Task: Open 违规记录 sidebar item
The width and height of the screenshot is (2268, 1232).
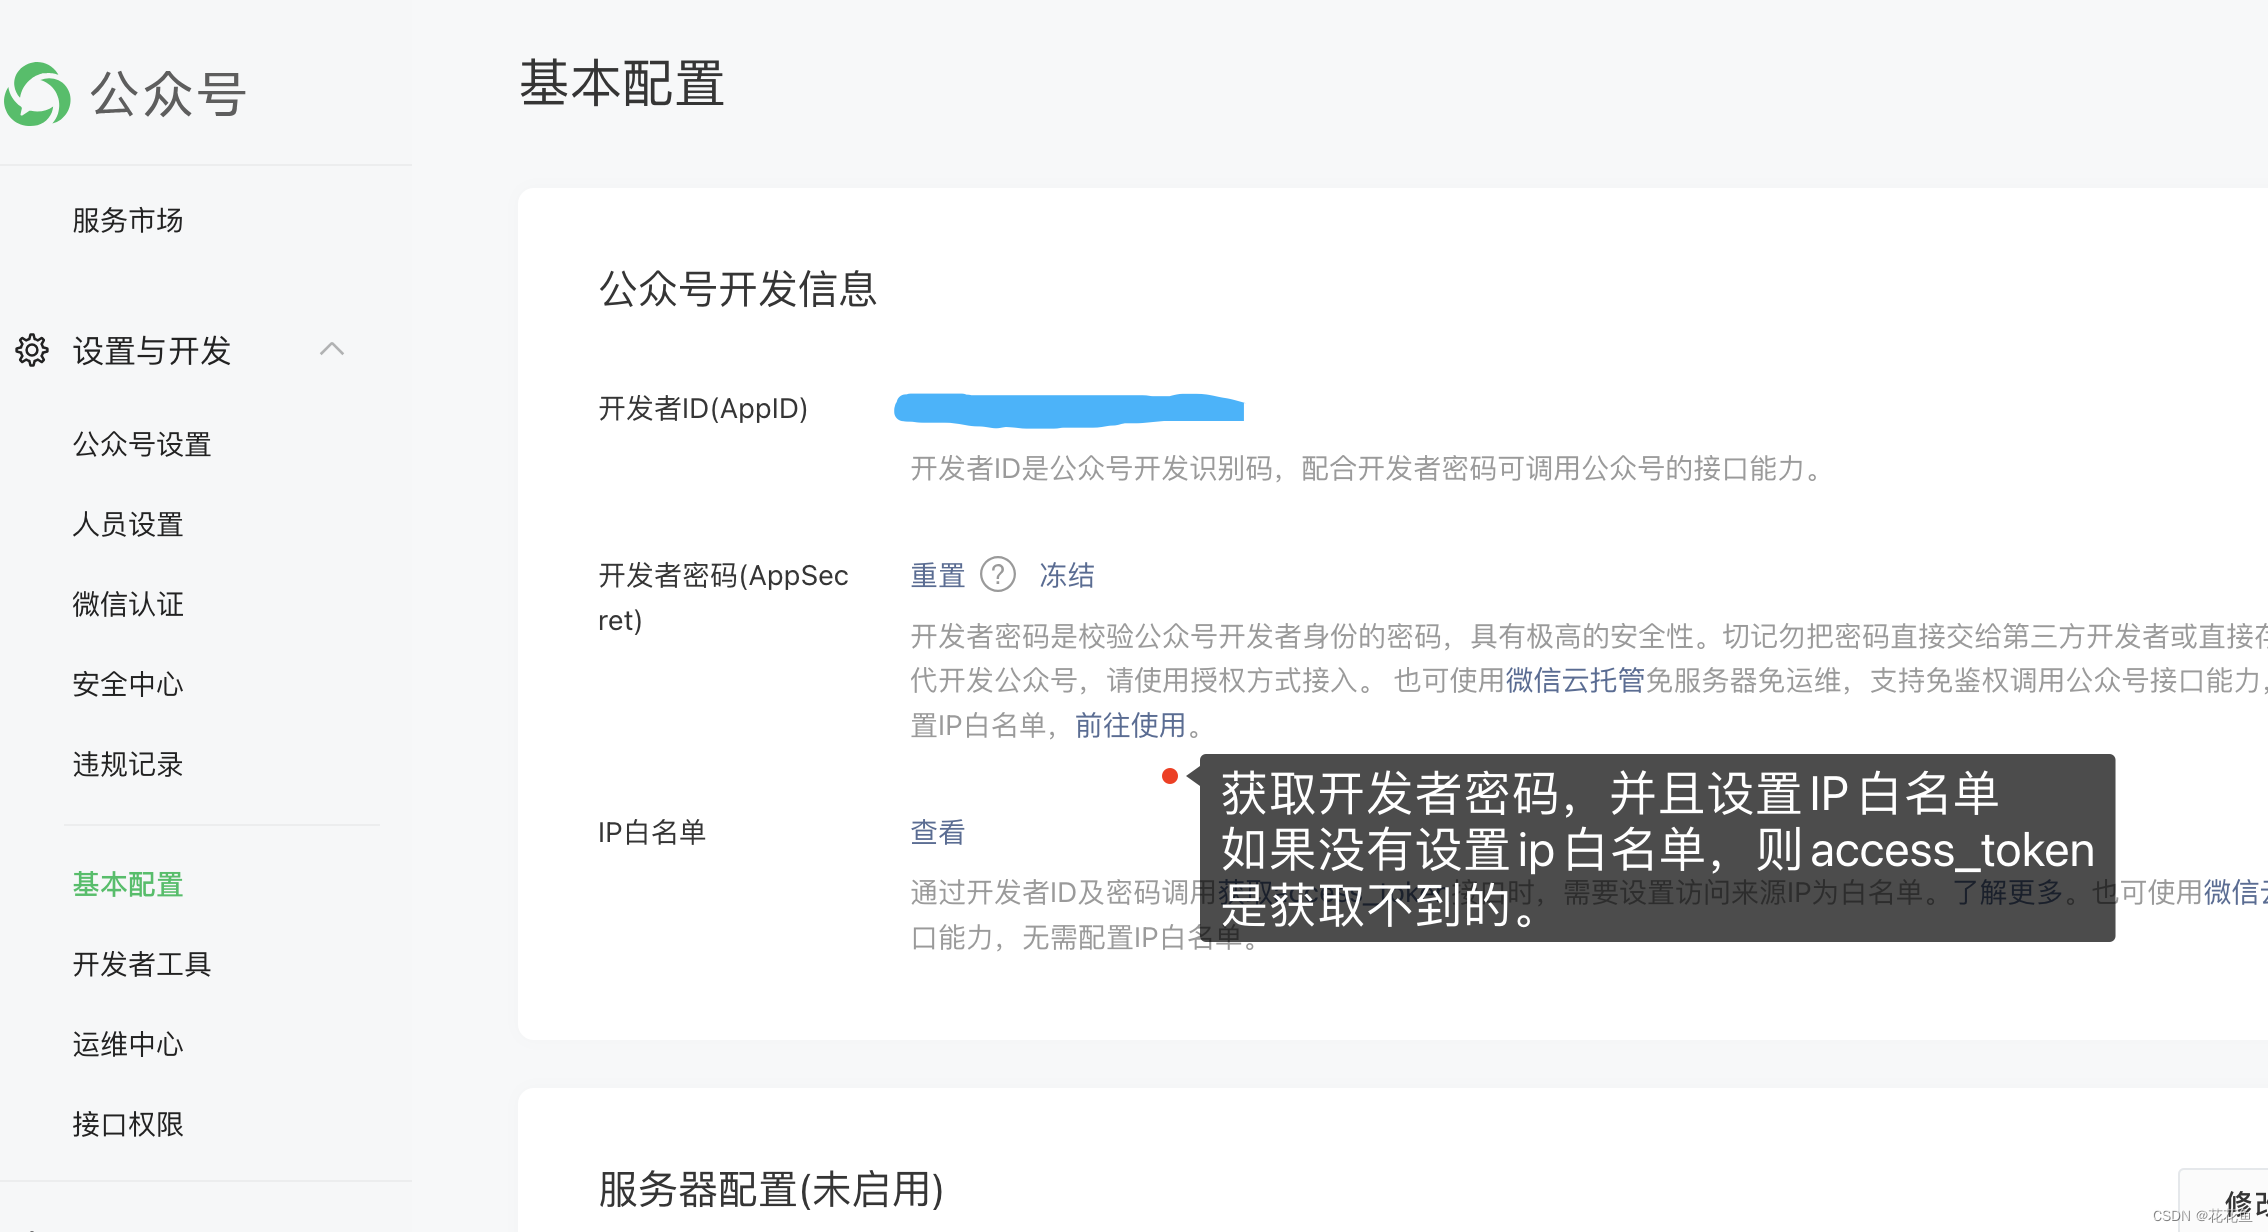Action: click(x=128, y=764)
